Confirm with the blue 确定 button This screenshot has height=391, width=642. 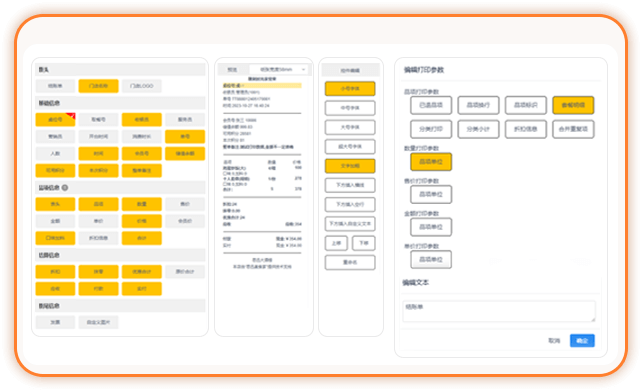(x=582, y=341)
